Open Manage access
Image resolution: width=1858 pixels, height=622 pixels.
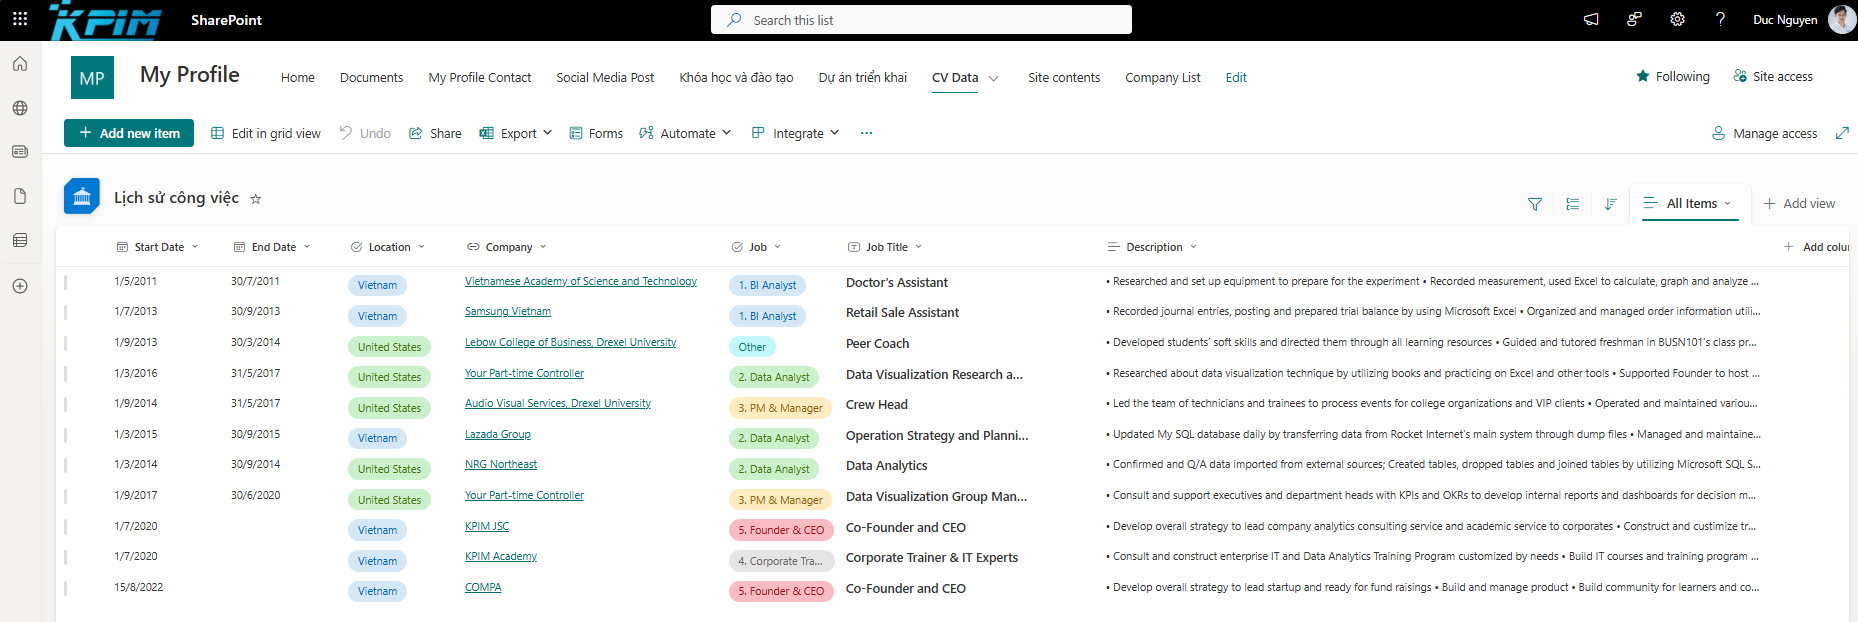click(x=1765, y=133)
